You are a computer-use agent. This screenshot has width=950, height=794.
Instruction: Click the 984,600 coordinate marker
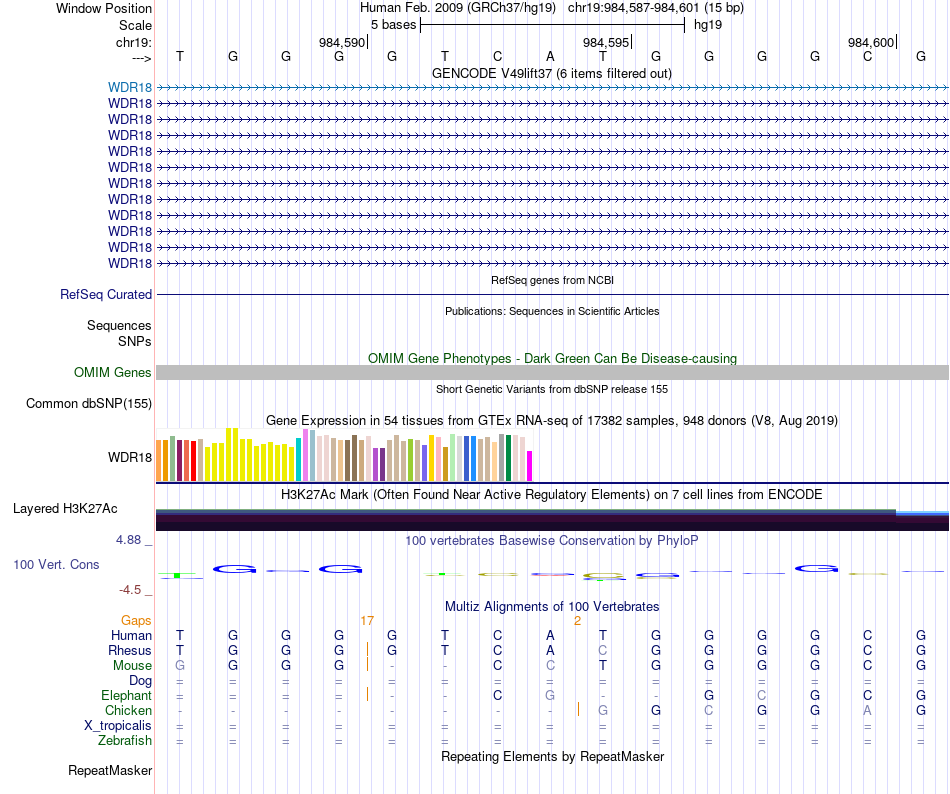[872, 42]
